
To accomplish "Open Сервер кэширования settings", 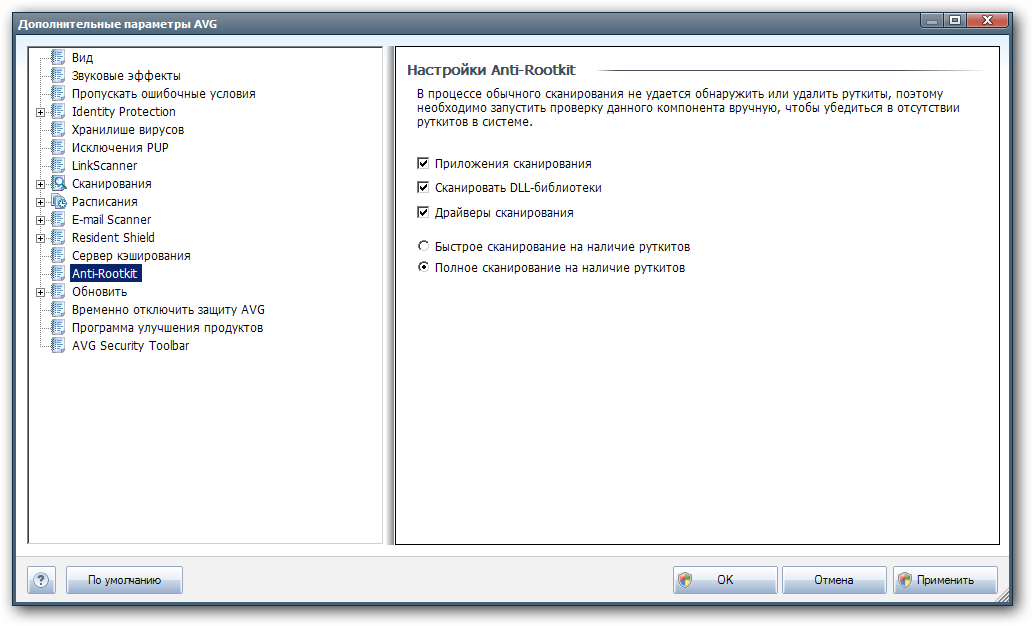I will [131, 256].
